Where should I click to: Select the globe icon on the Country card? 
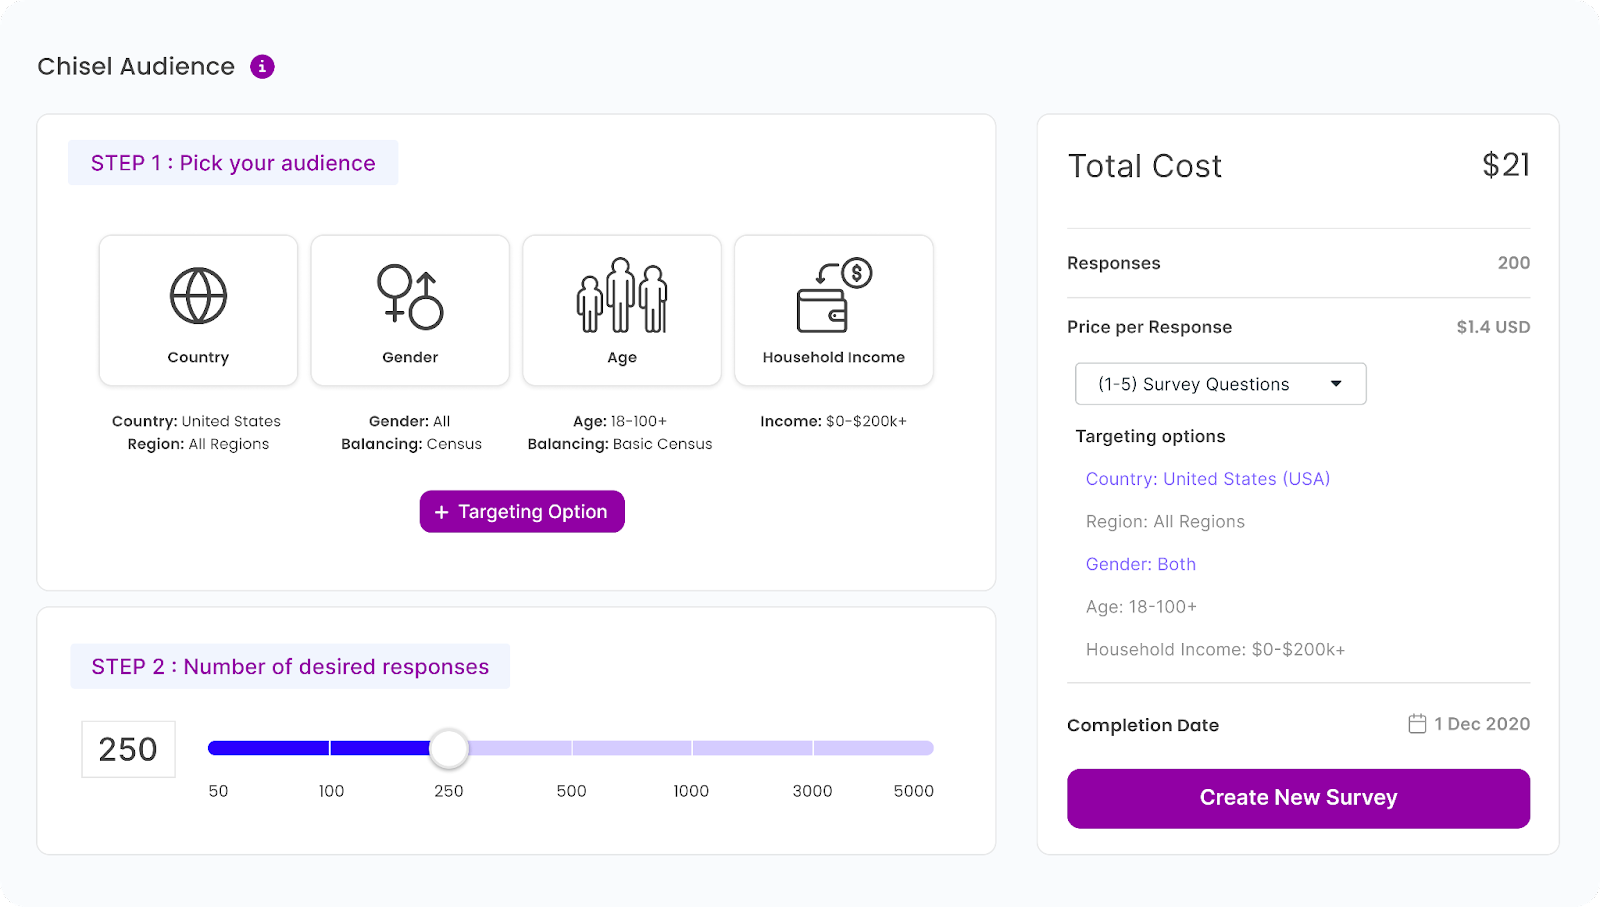pos(198,295)
